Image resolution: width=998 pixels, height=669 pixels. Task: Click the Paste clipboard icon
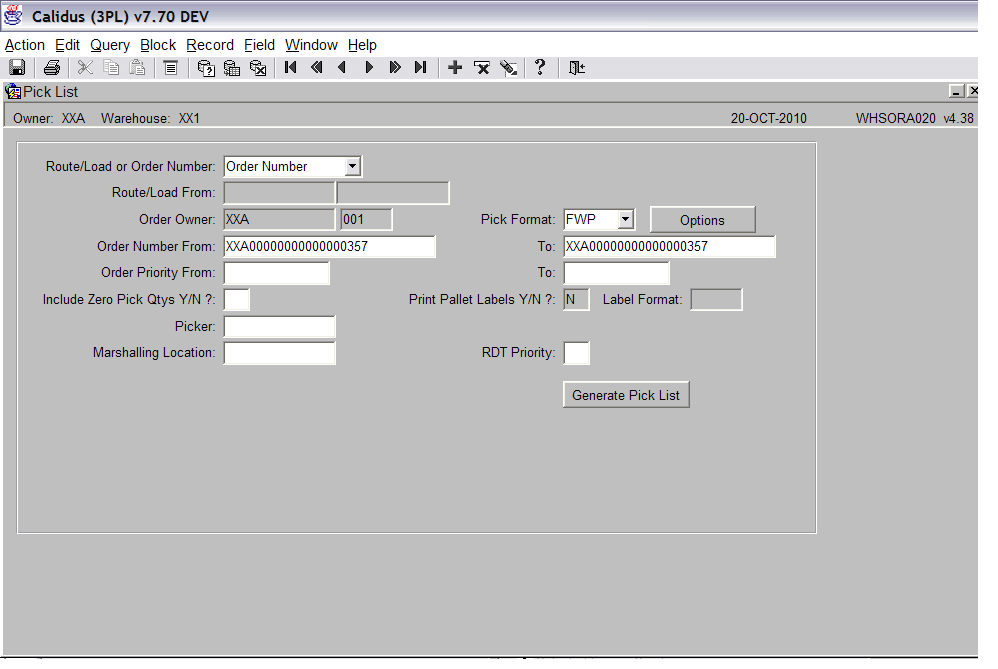137,67
